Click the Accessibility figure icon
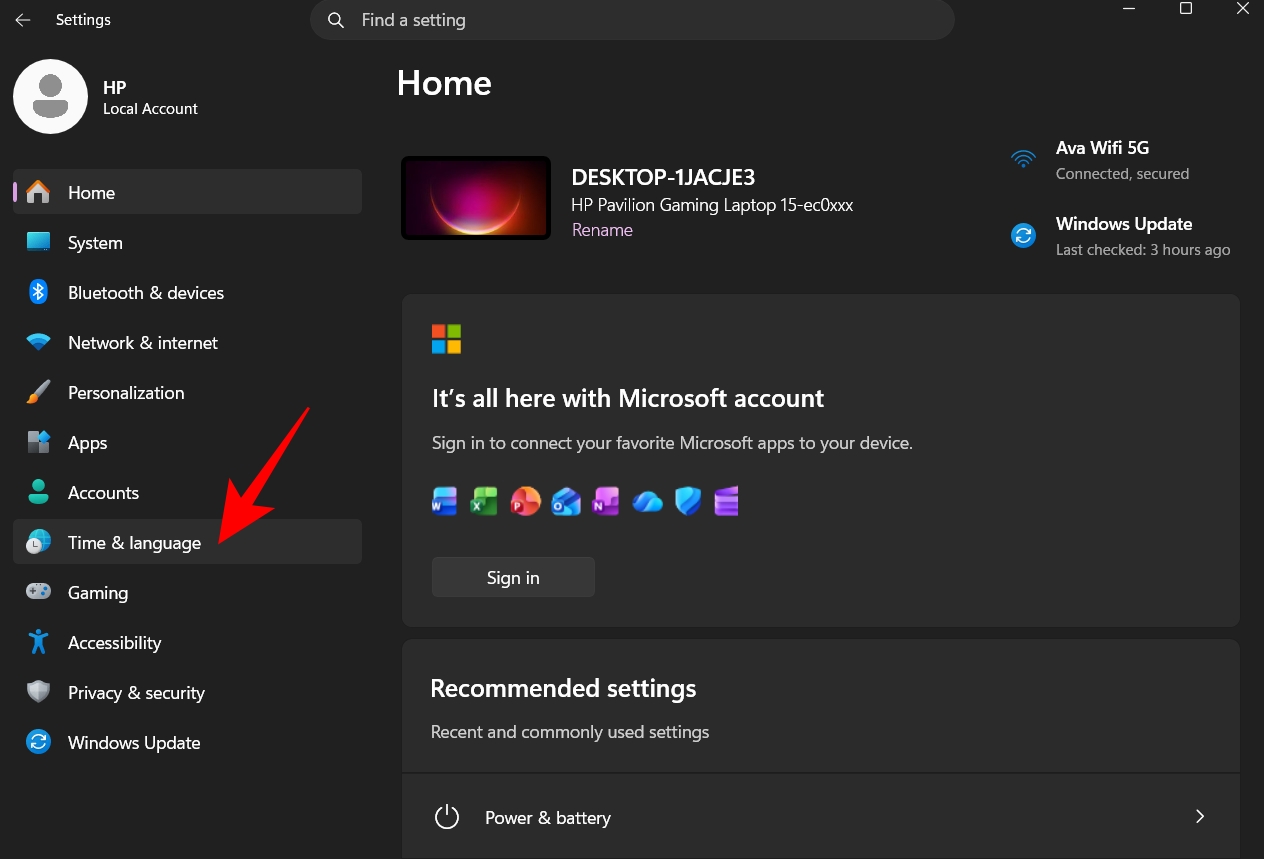 pos(38,642)
